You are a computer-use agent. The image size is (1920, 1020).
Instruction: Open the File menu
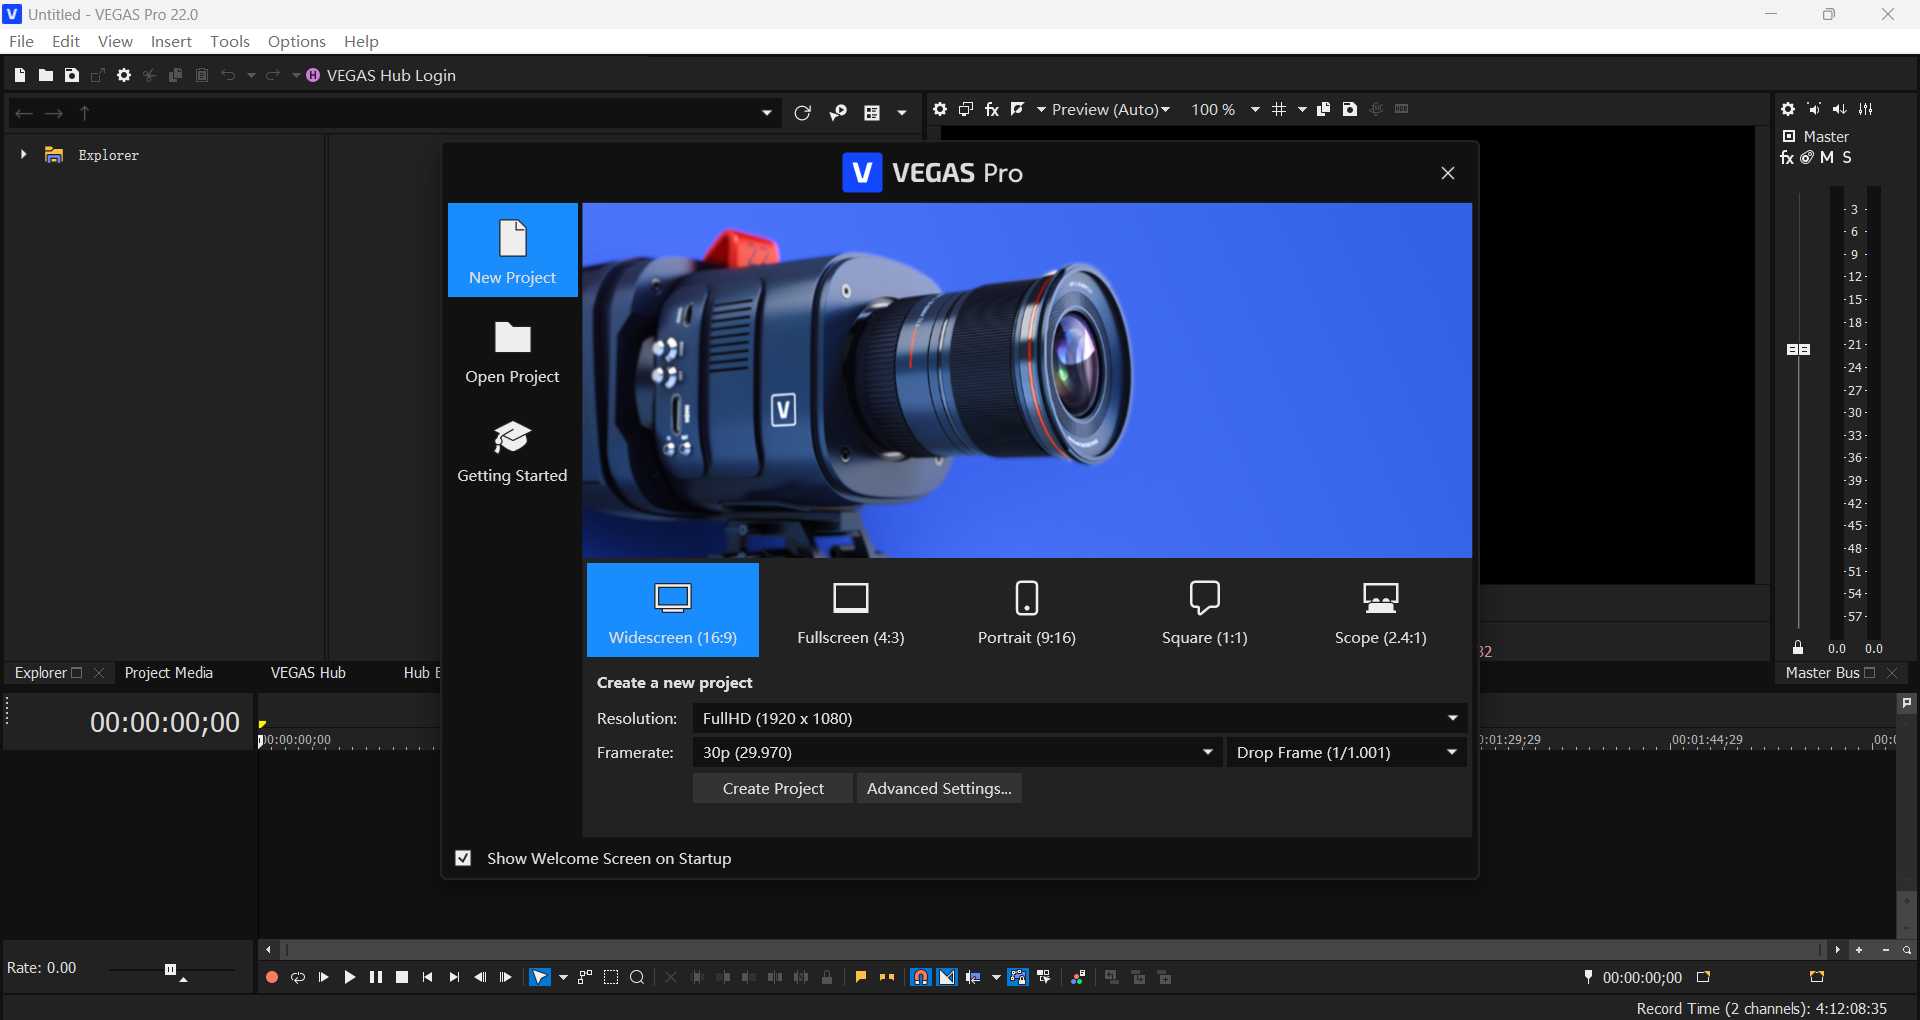point(21,41)
